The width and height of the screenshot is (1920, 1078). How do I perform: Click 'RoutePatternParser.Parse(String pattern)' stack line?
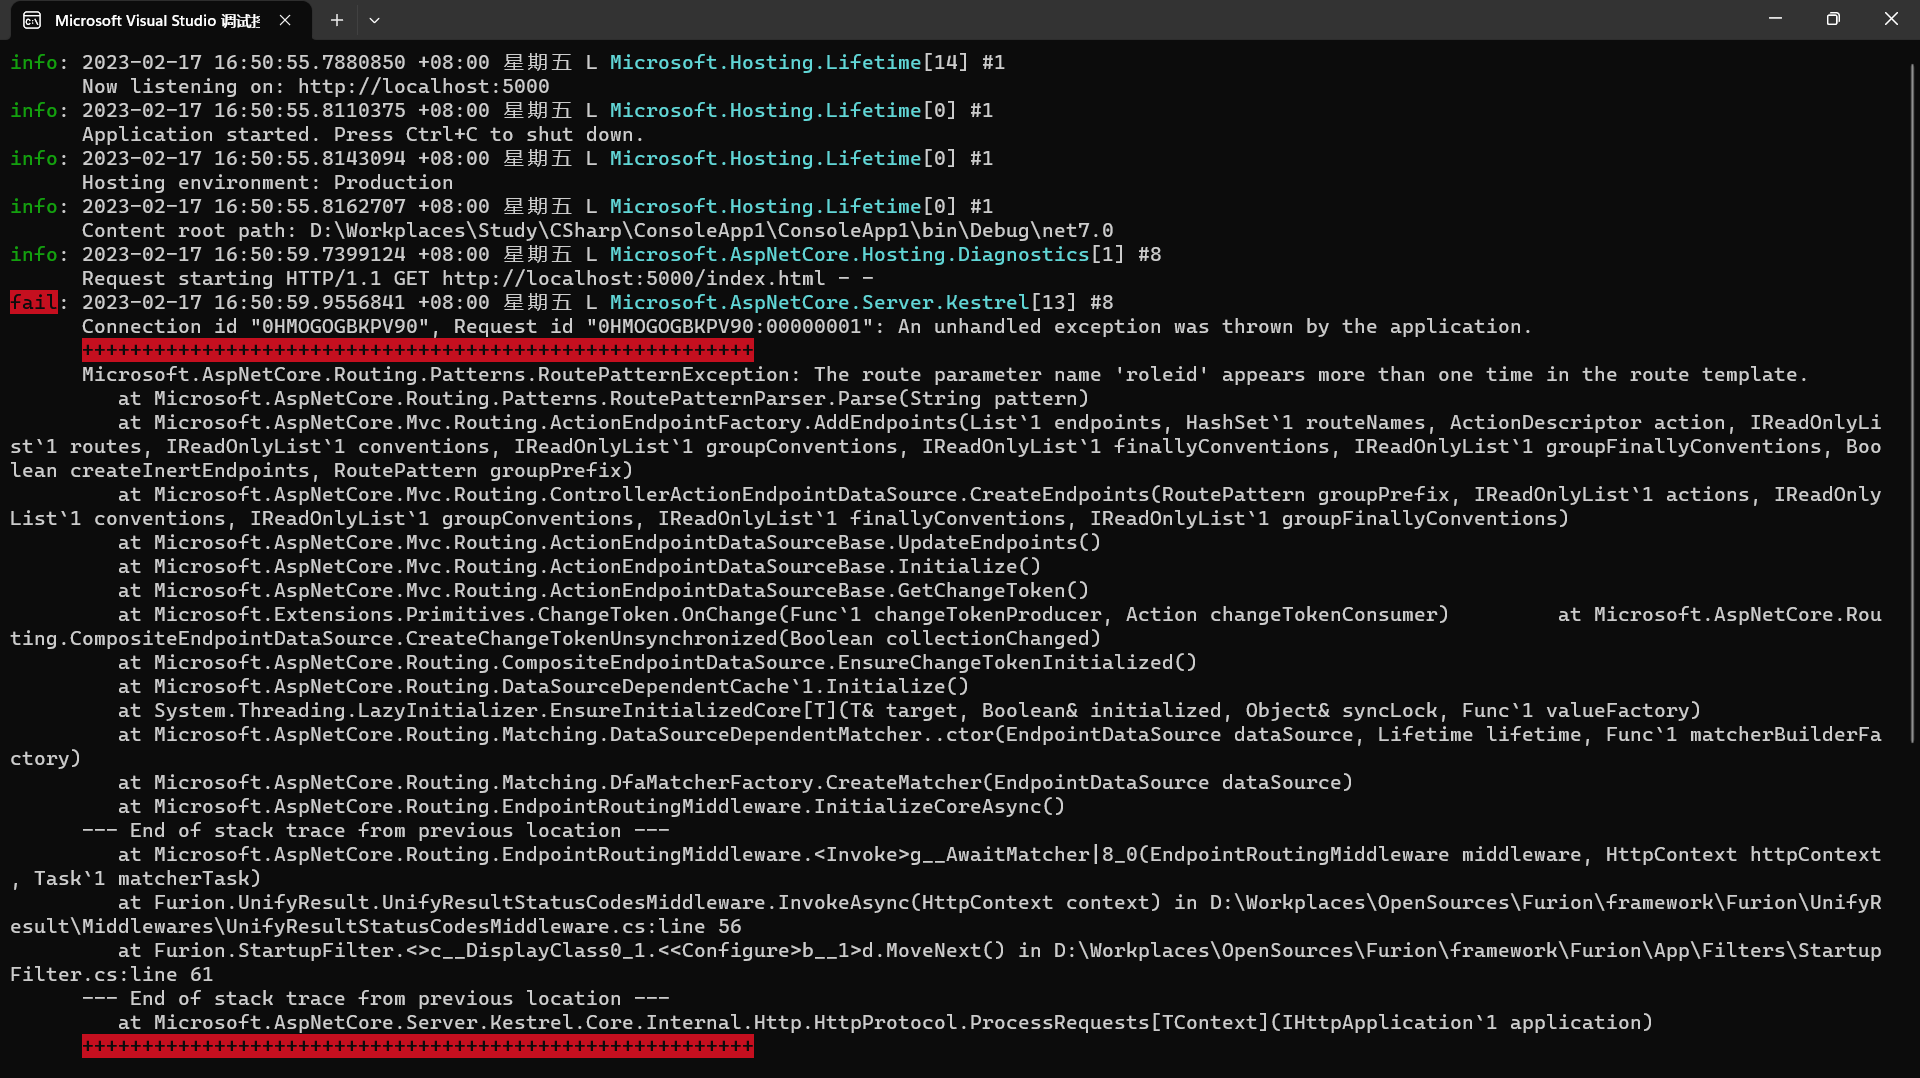pyautogui.click(x=603, y=398)
